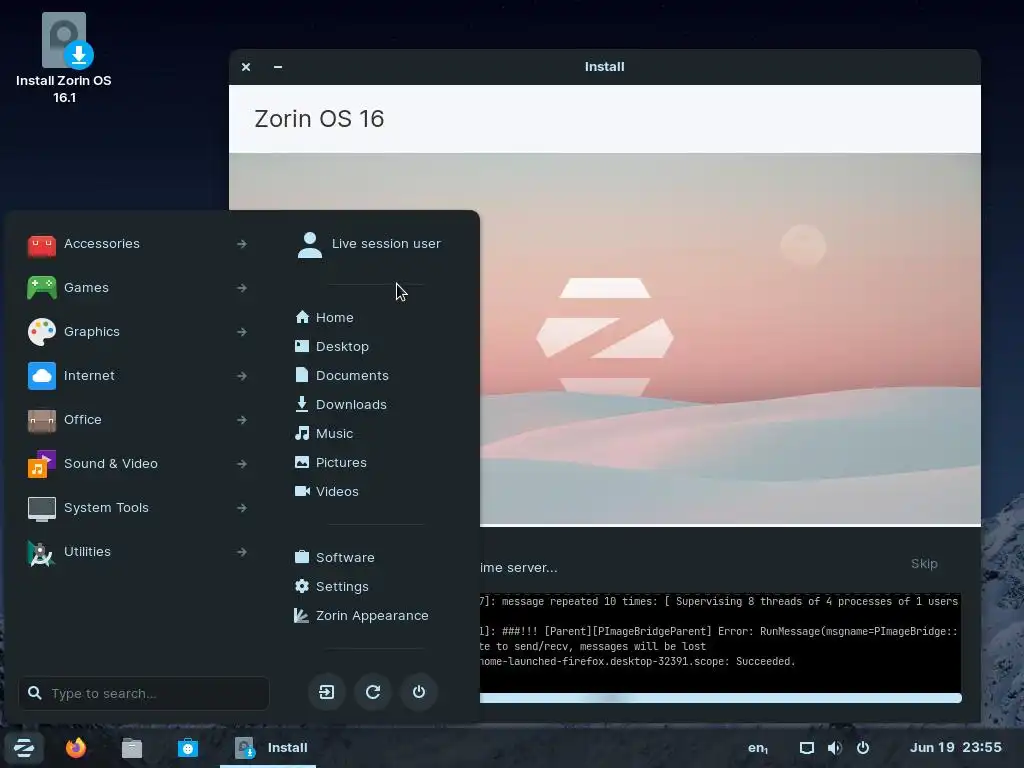The height and width of the screenshot is (768, 1024).
Task: Click the power off button in menu
Action: pyautogui.click(x=419, y=692)
